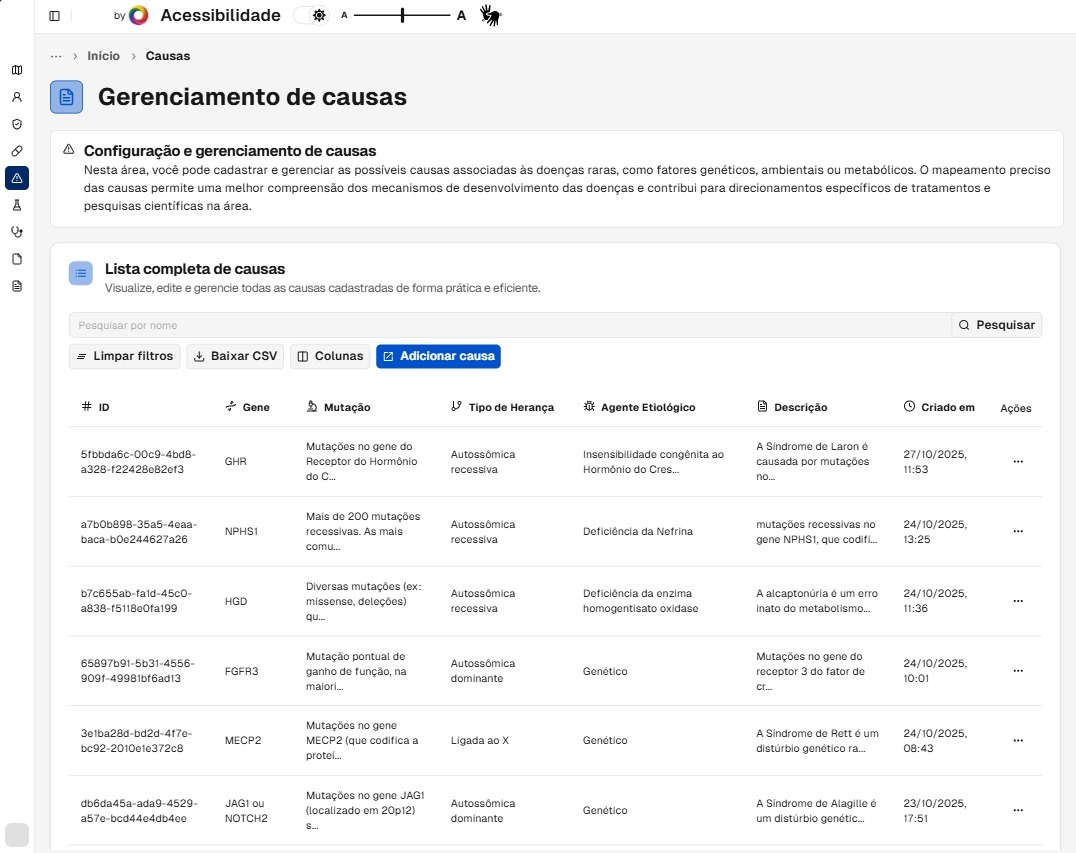Toggle the sidebar panel icon
Image resolution: width=1076 pixels, height=853 pixels.
tap(54, 16)
